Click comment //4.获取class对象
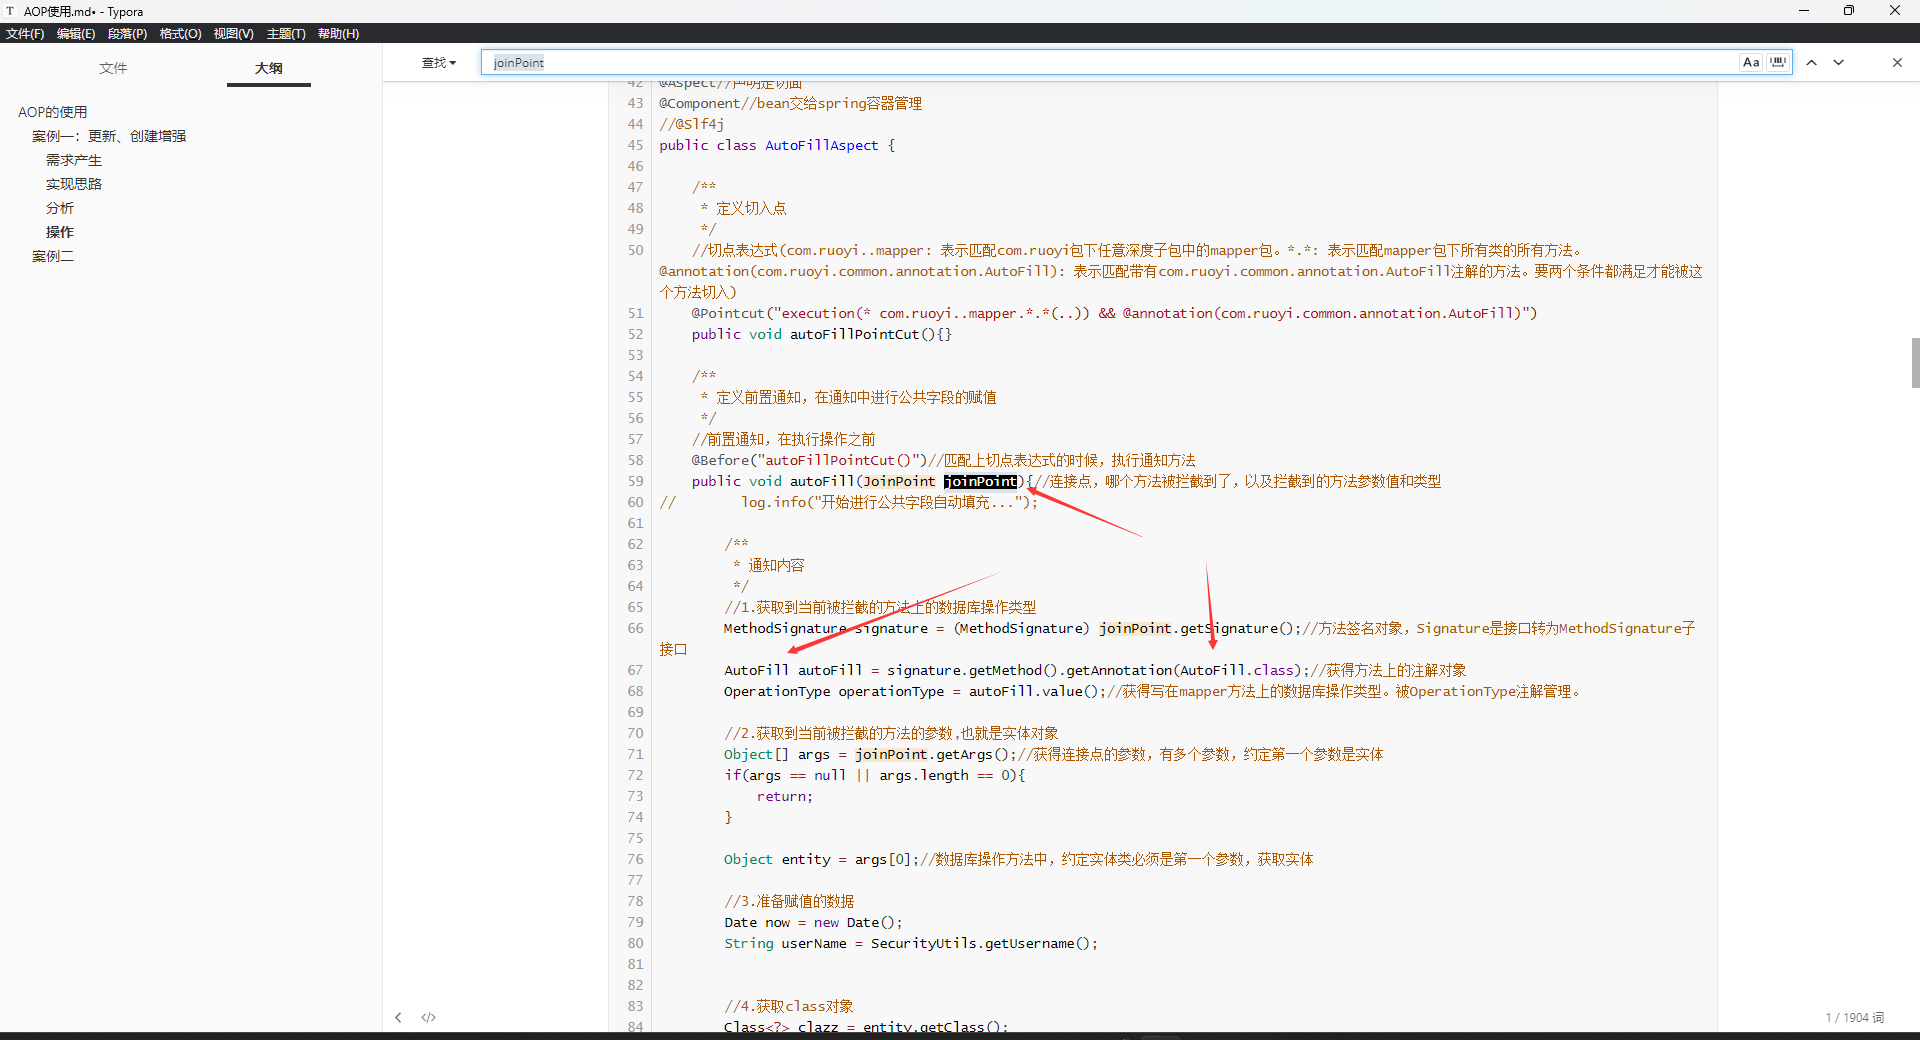Image resolution: width=1920 pixels, height=1040 pixels. (788, 1006)
